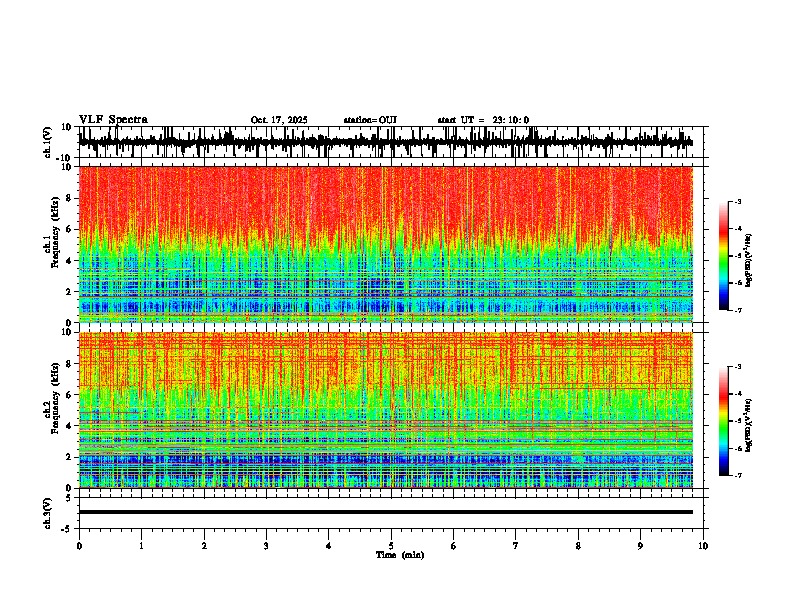Click the '-3' label on ch.1 color scale
Image resolution: width=792 pixels, height=612 pixels.
tap(737, 201)
